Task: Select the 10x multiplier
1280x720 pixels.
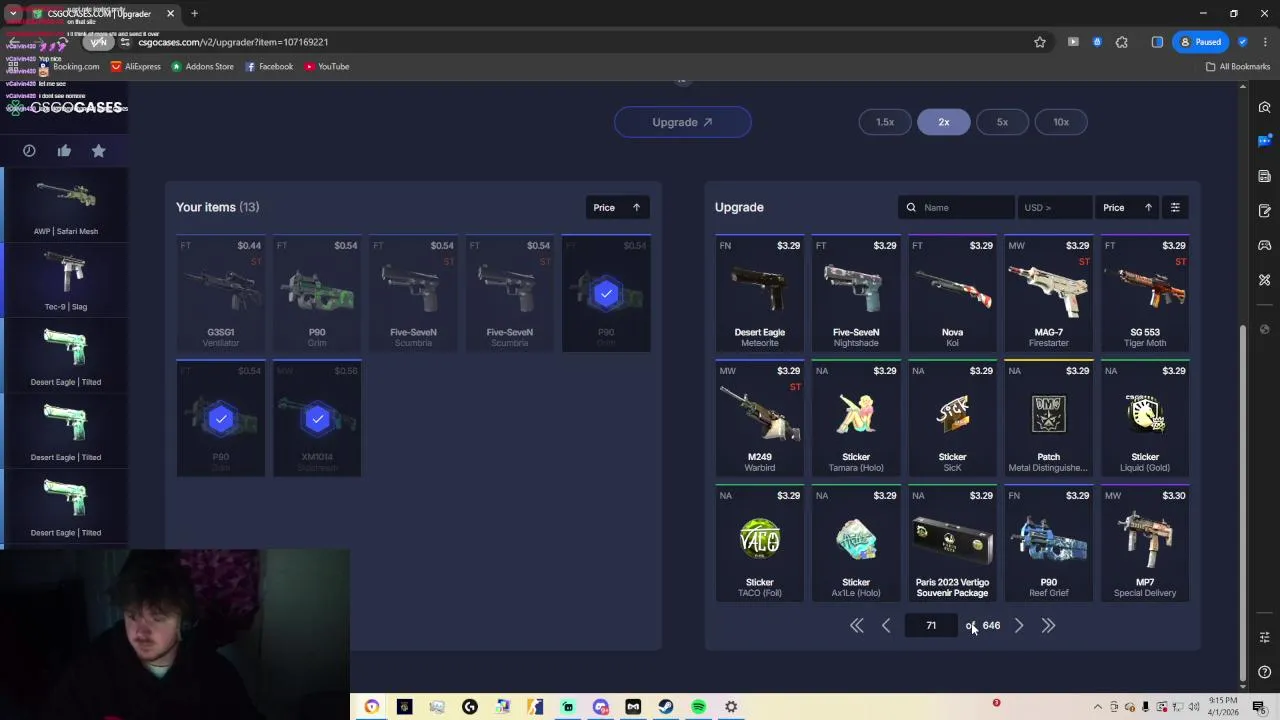Action: coord(1061,122)
